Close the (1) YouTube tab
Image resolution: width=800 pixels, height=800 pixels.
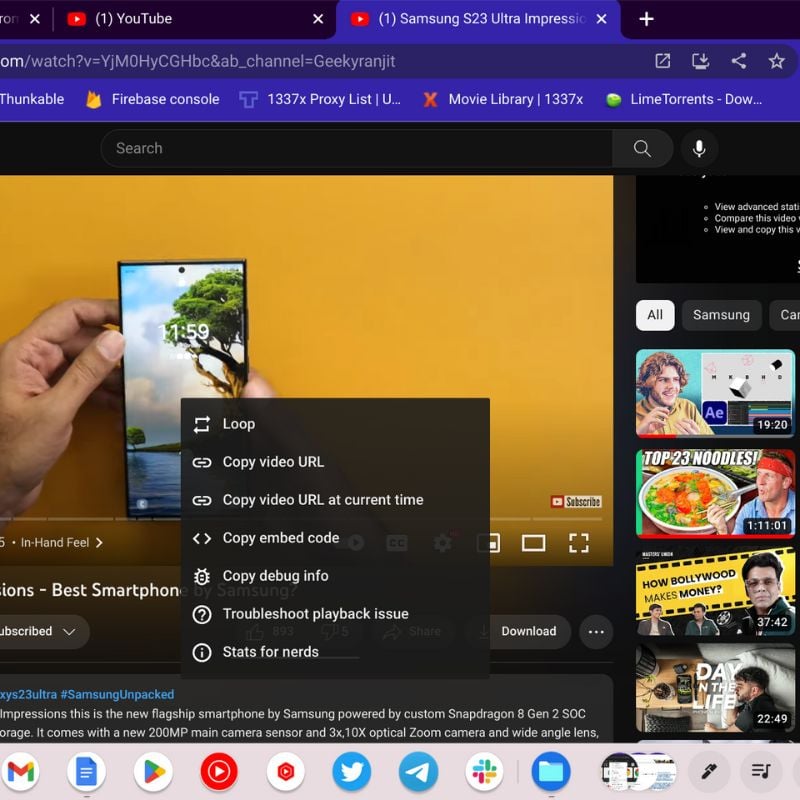(x=318, y=19)
